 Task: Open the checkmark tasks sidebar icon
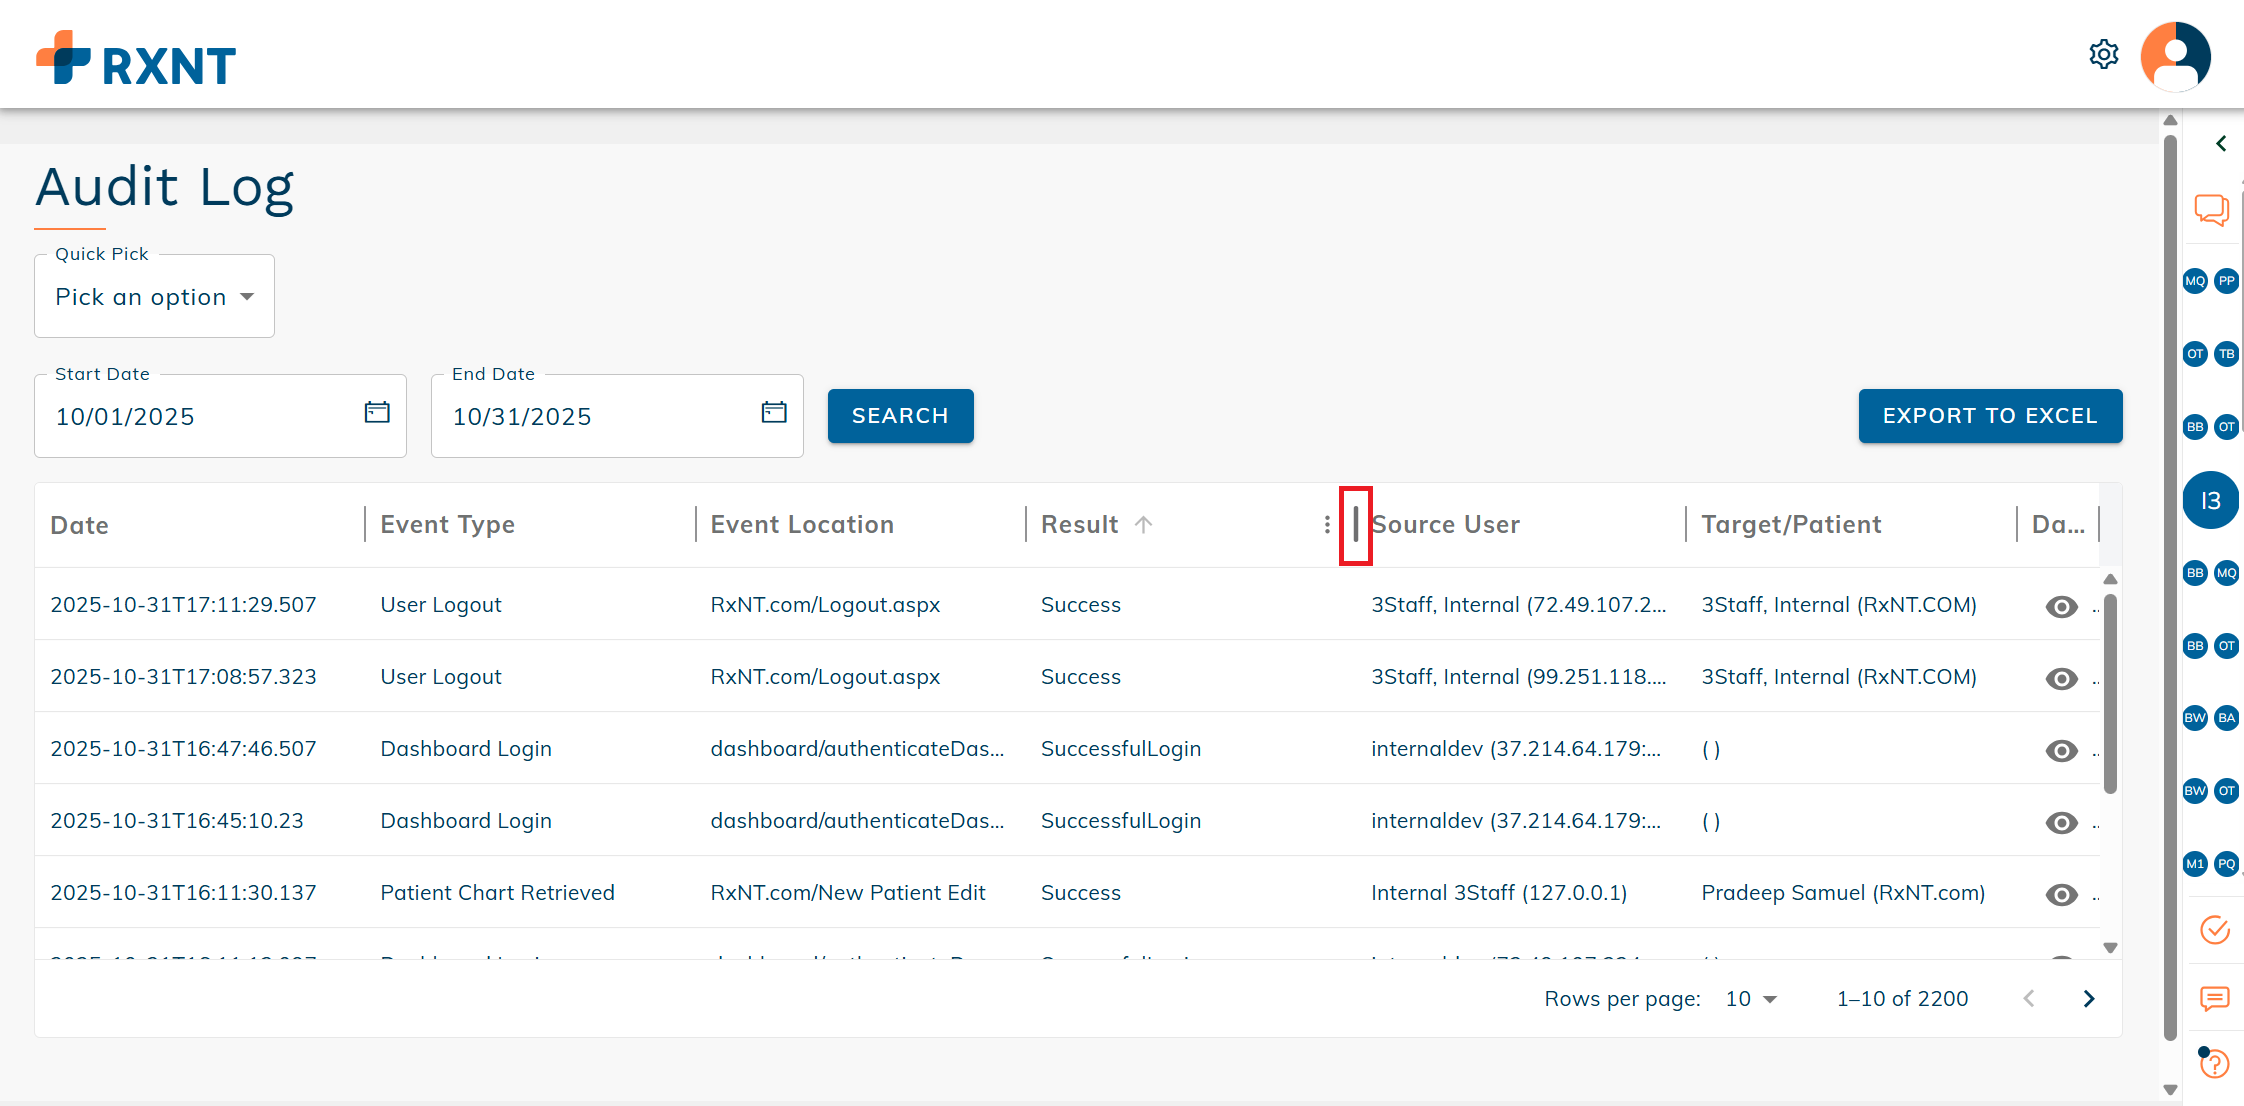click(x=2214, y=929)
